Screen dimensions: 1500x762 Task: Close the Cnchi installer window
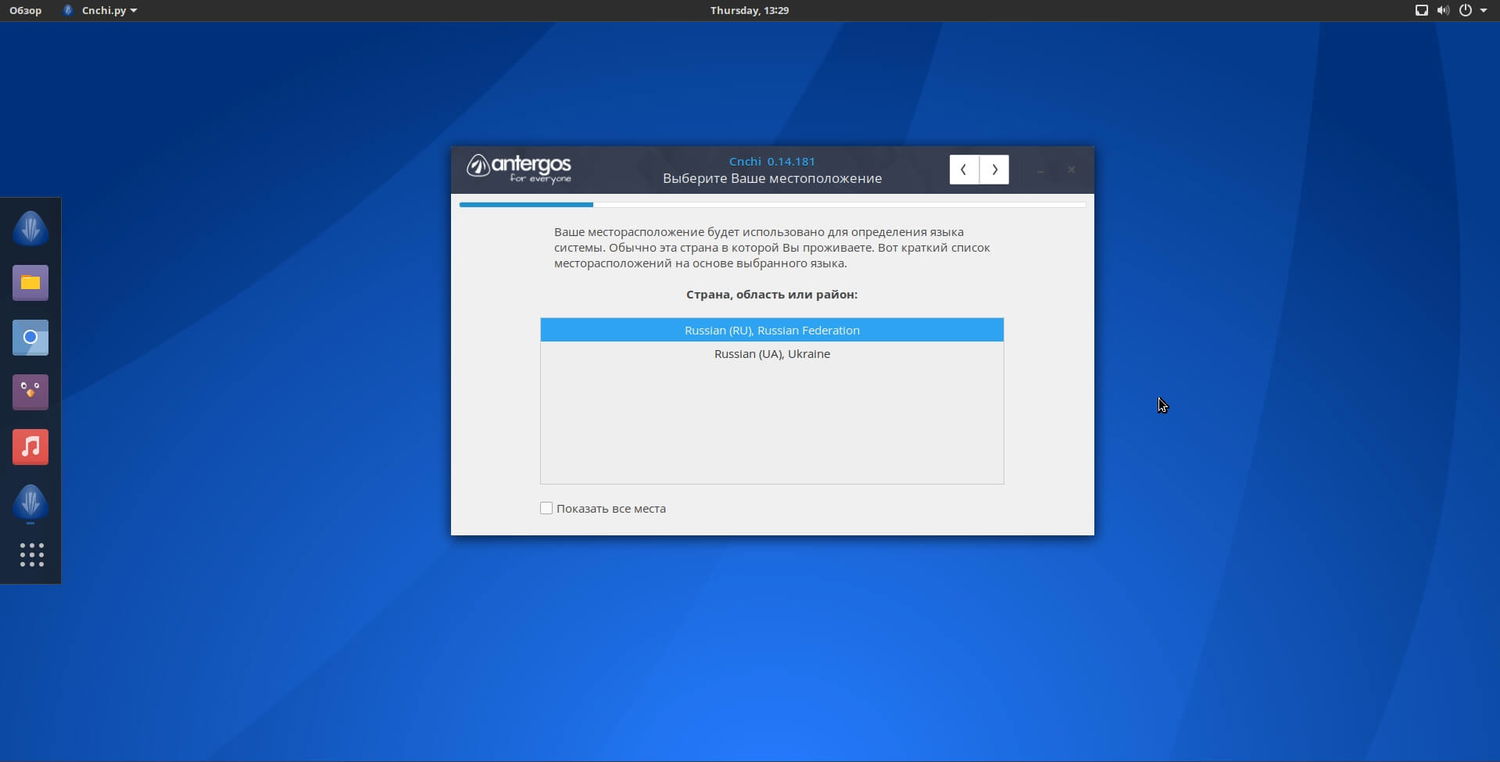tap(1071, 170)
